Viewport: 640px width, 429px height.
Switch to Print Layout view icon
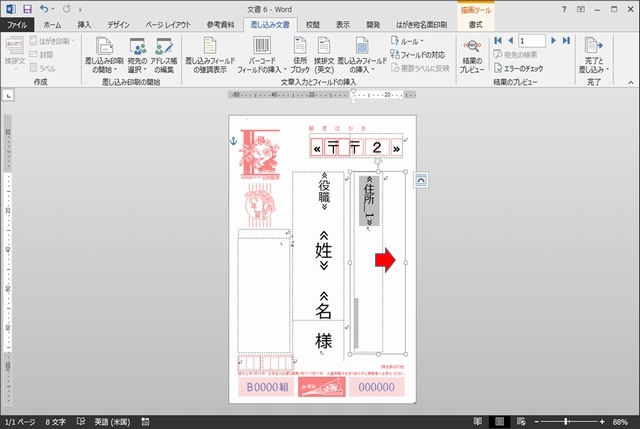(x=499, y=421)
